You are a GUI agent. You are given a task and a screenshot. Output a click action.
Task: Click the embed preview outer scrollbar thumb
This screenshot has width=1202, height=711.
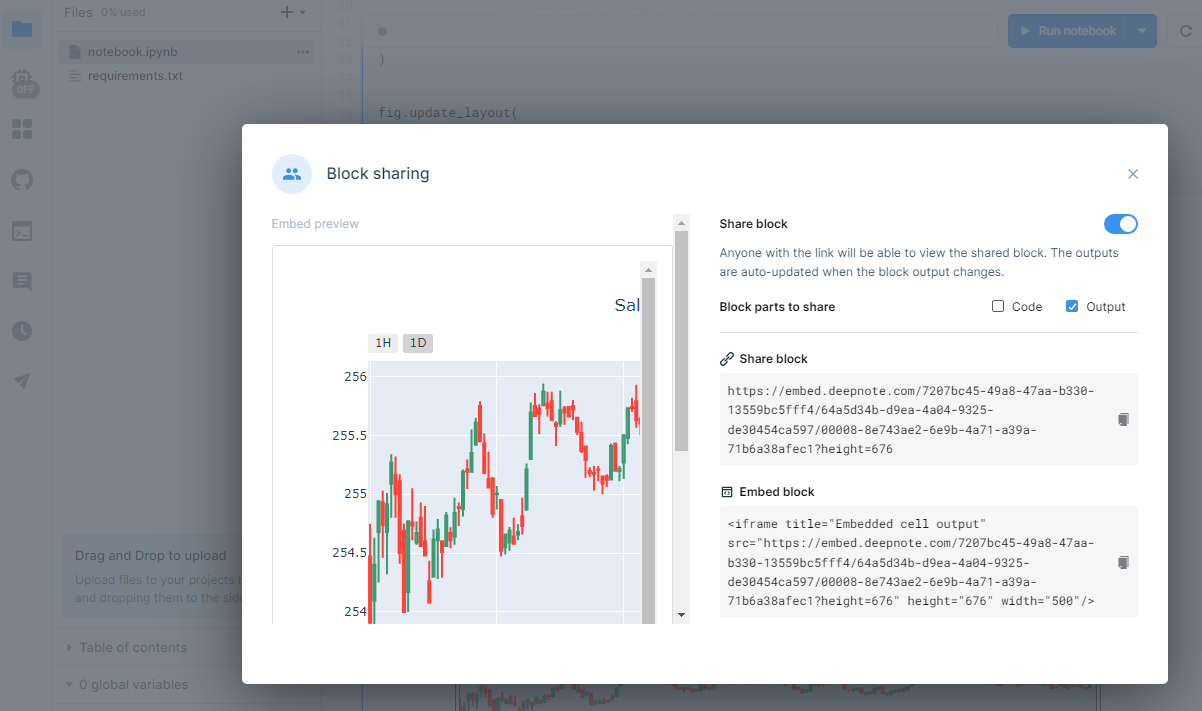[x=682, y=341]
